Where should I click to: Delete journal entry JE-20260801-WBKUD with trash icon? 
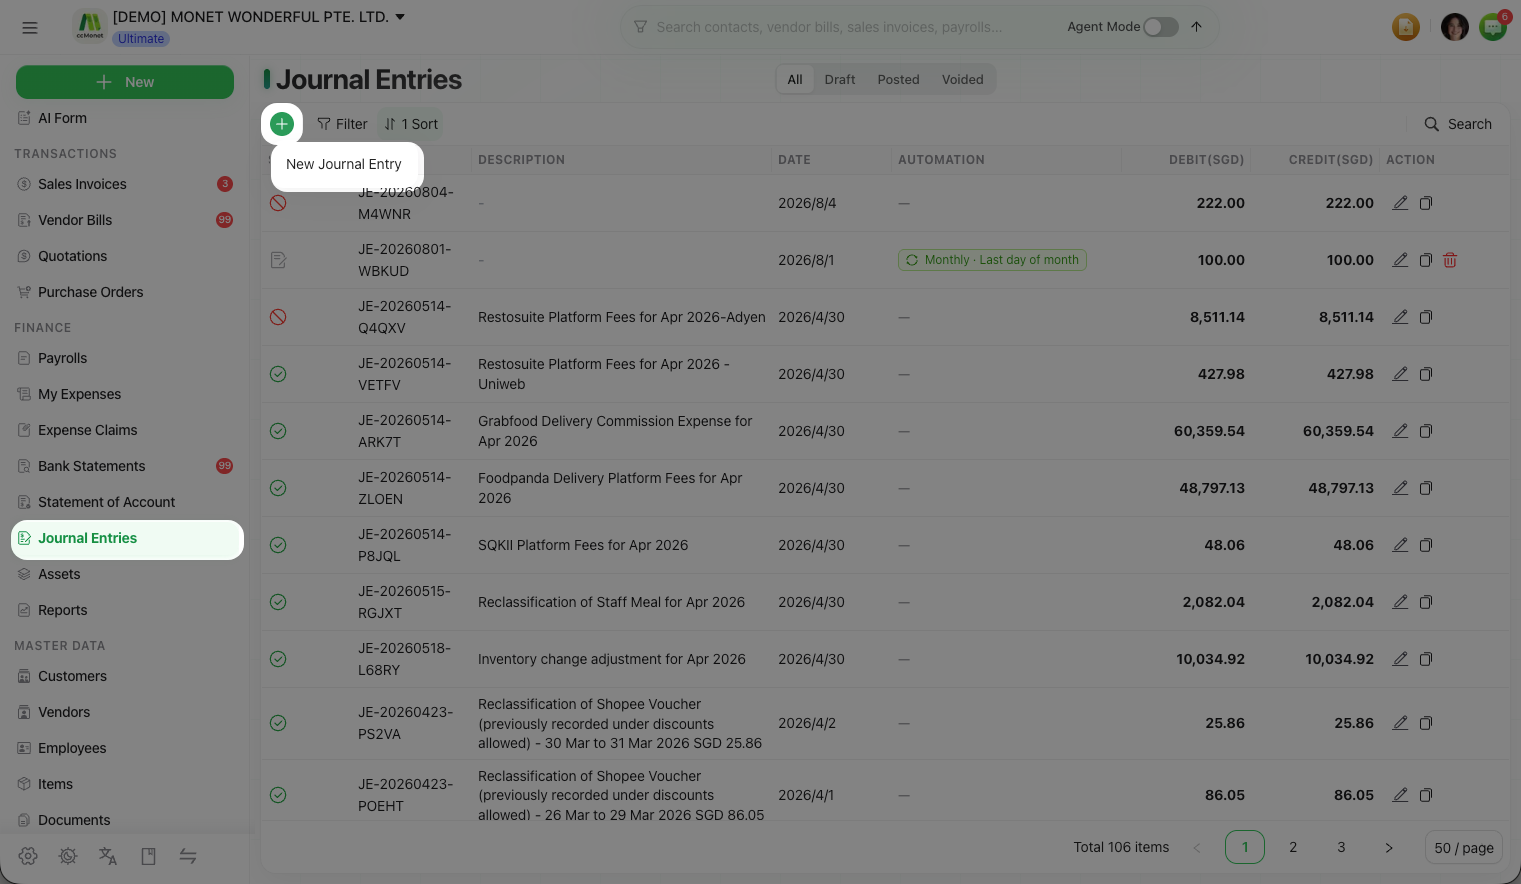[x=1450, y=260]
